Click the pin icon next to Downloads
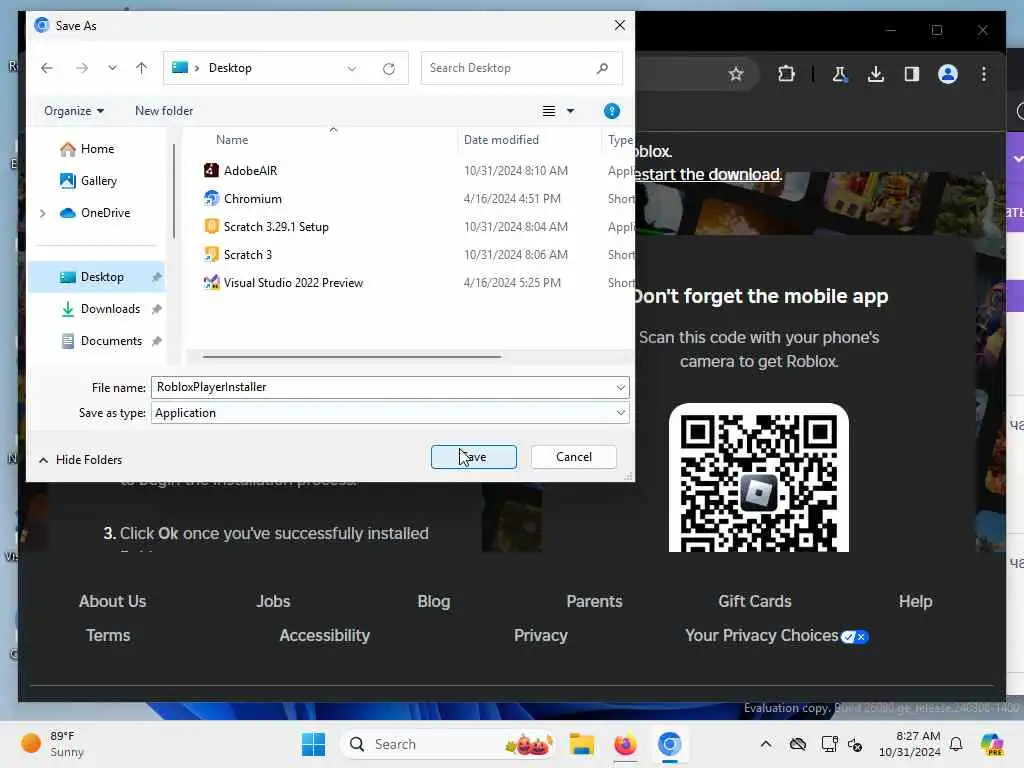The width and height of the screenshot is (1024, 768). [x=157, y=309]
